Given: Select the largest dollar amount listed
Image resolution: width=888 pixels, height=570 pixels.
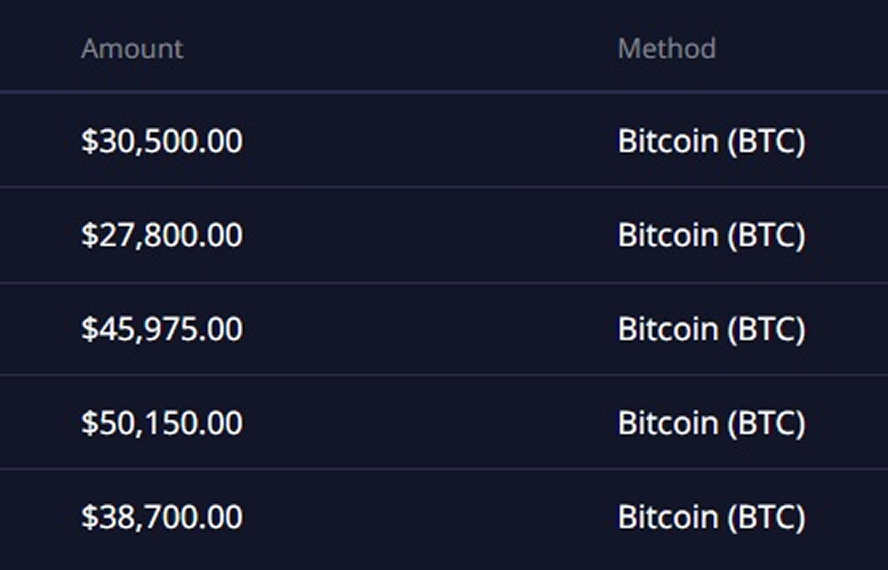Looking at the screenshot, I should [161, 423].
